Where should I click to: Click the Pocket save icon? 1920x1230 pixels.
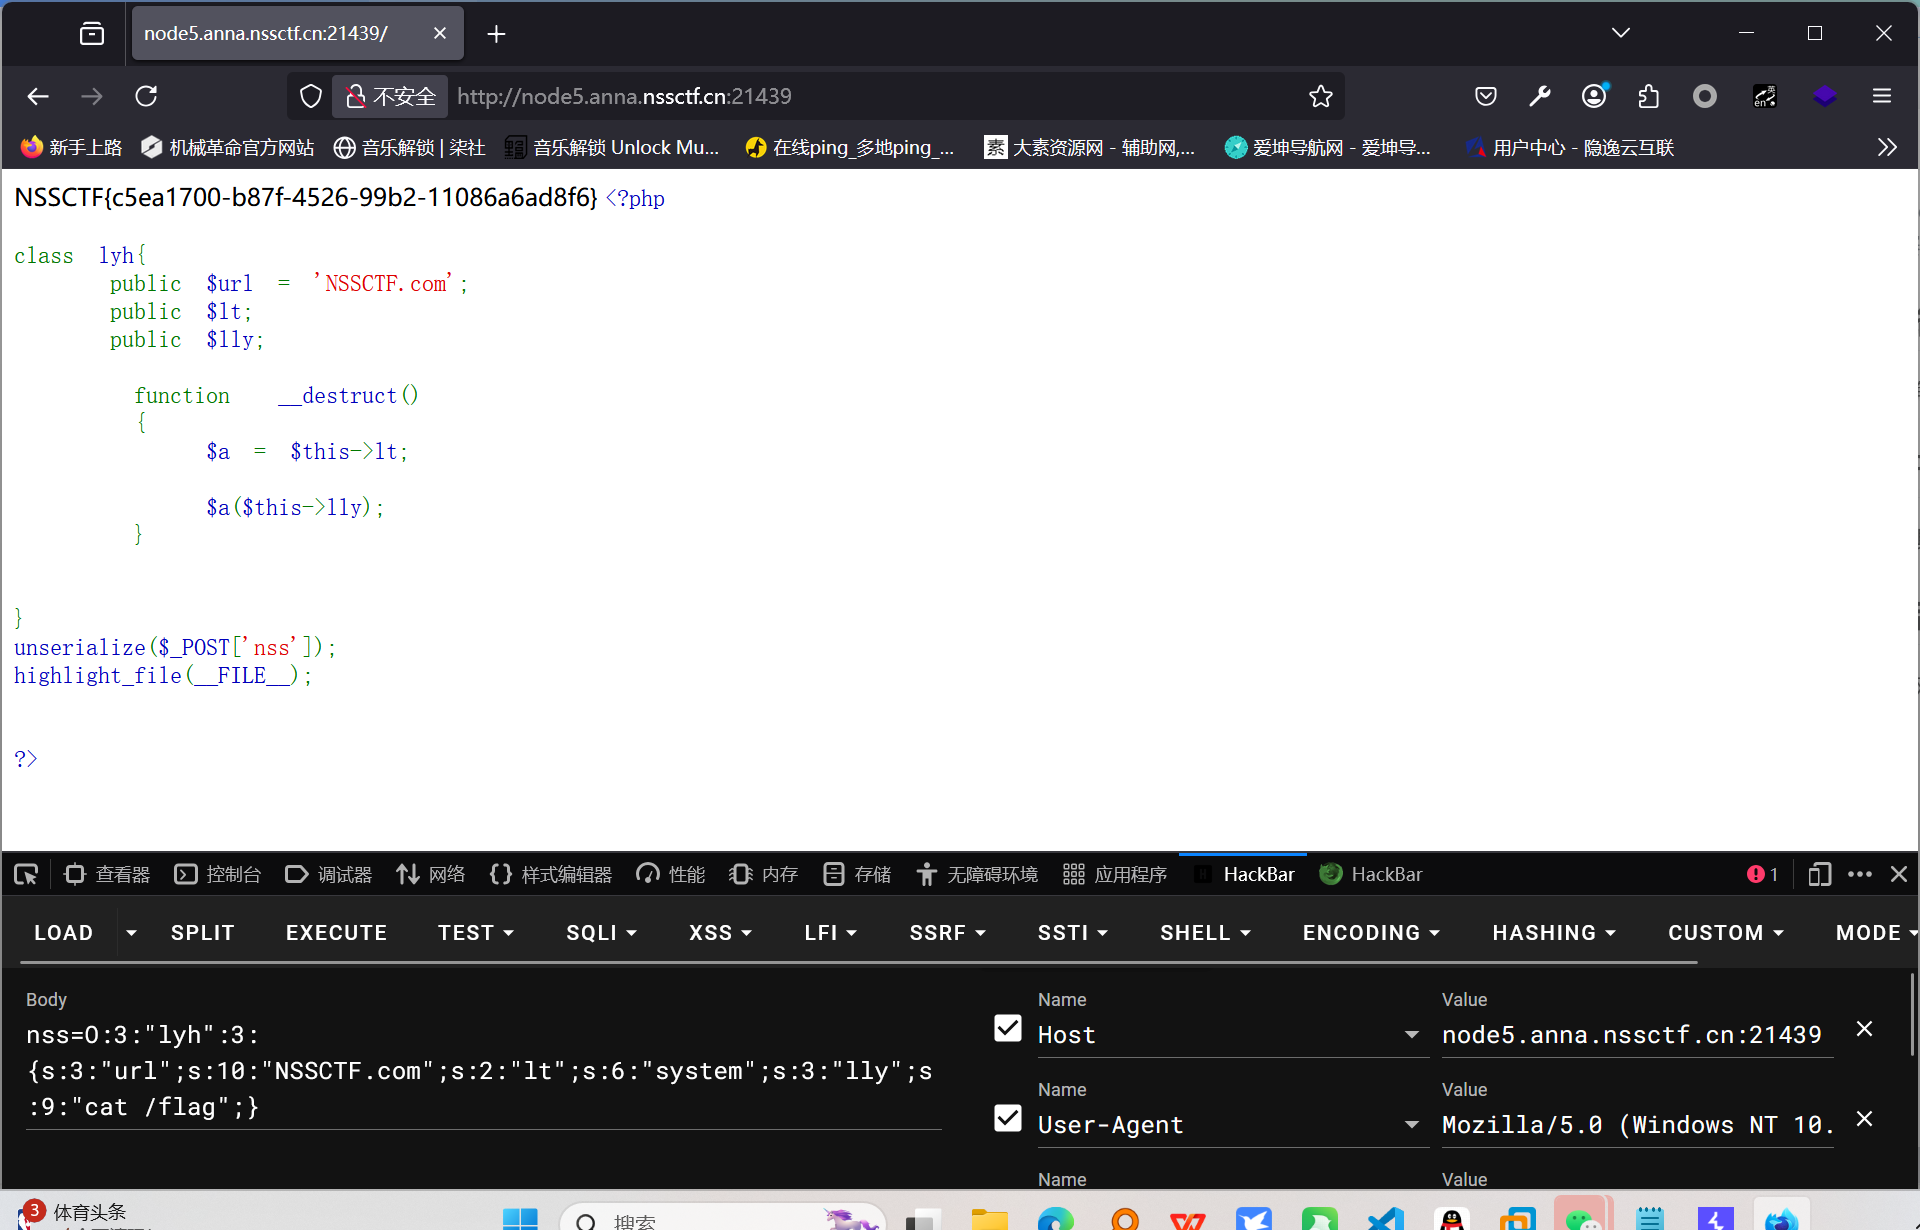click(1486, 96)
